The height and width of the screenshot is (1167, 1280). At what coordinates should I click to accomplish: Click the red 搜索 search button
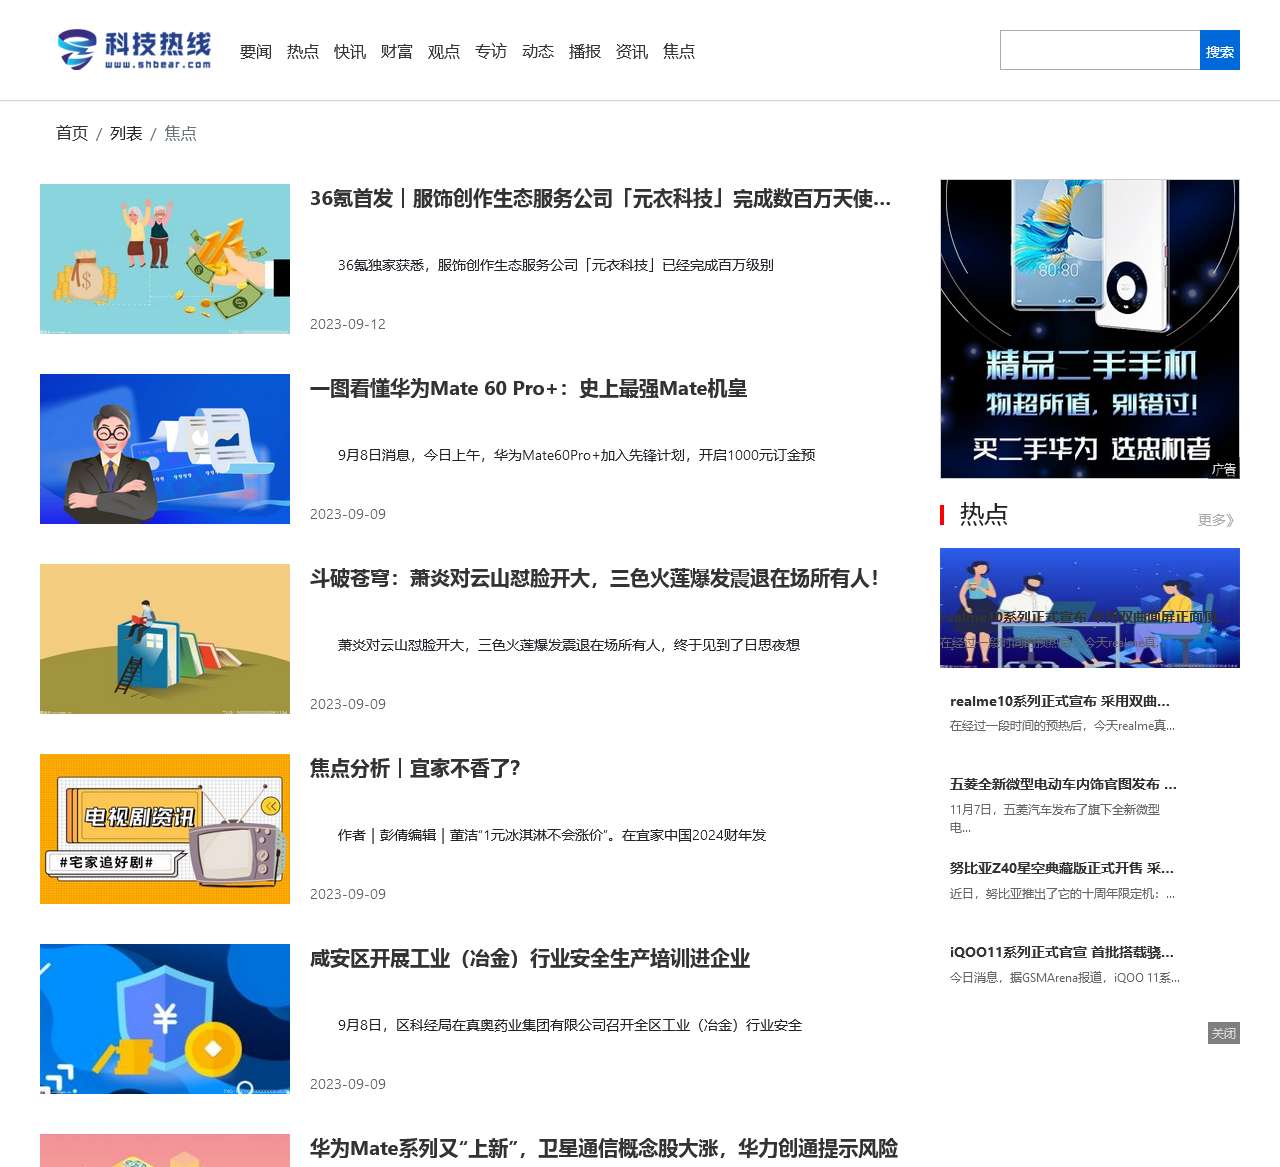tap(1218, 49)
